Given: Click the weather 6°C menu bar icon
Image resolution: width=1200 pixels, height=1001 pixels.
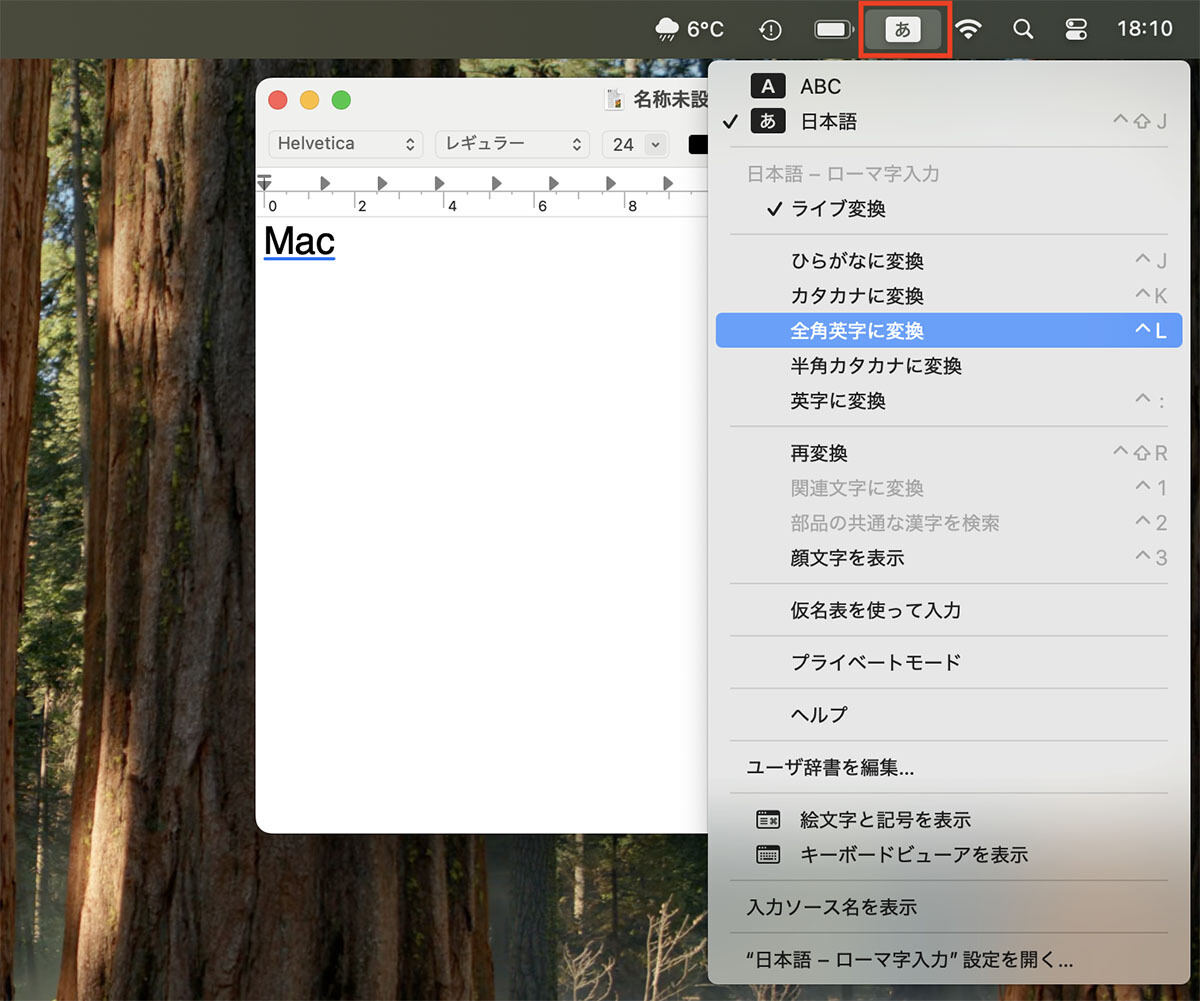Looking at the screenshot, I should [689, 29].
